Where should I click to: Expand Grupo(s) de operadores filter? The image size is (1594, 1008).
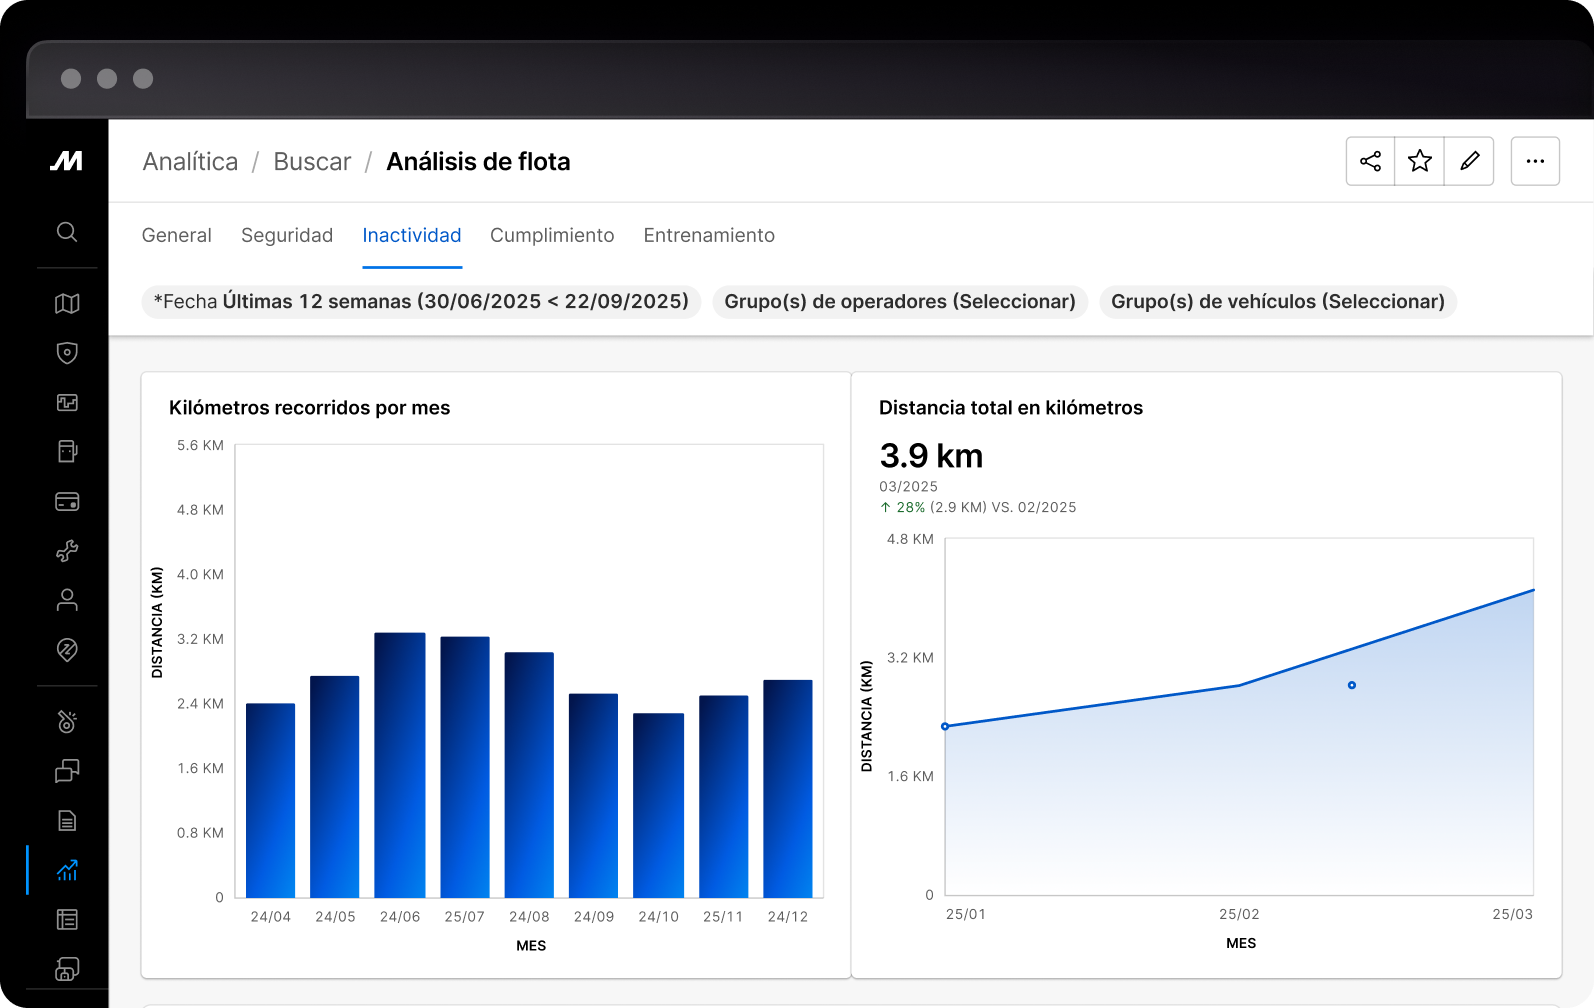(900, 302)
